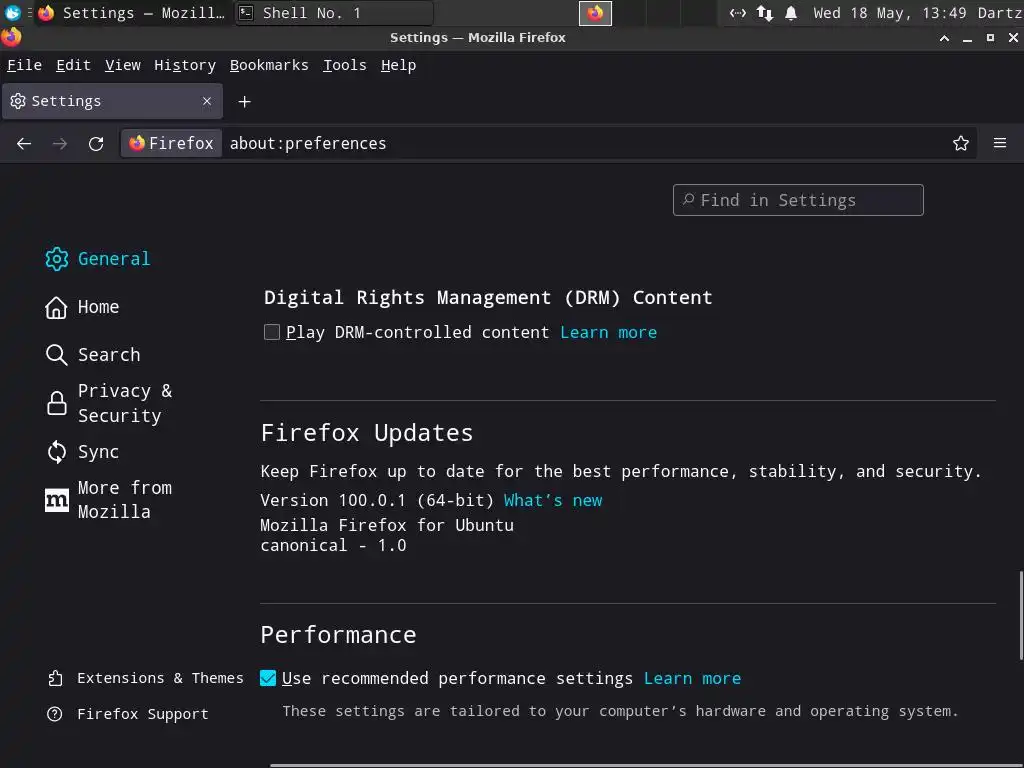
Task: Click the vertical scrollbar thumb
Action: pyautogui.click(x=1021, y=615)
